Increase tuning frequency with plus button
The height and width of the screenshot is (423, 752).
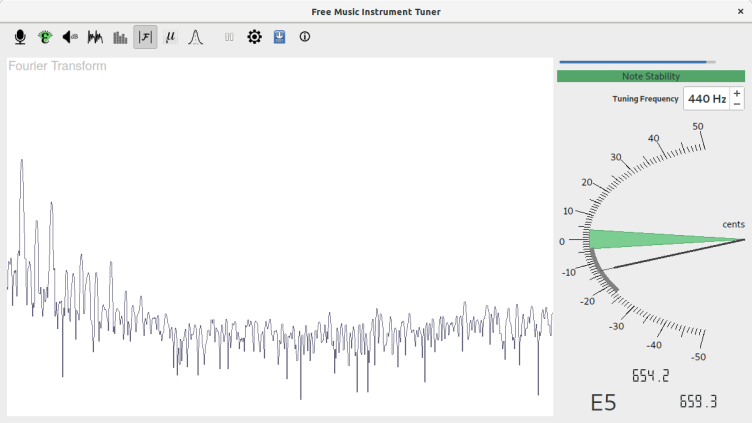pyautogui.click(x=737, y=93)
